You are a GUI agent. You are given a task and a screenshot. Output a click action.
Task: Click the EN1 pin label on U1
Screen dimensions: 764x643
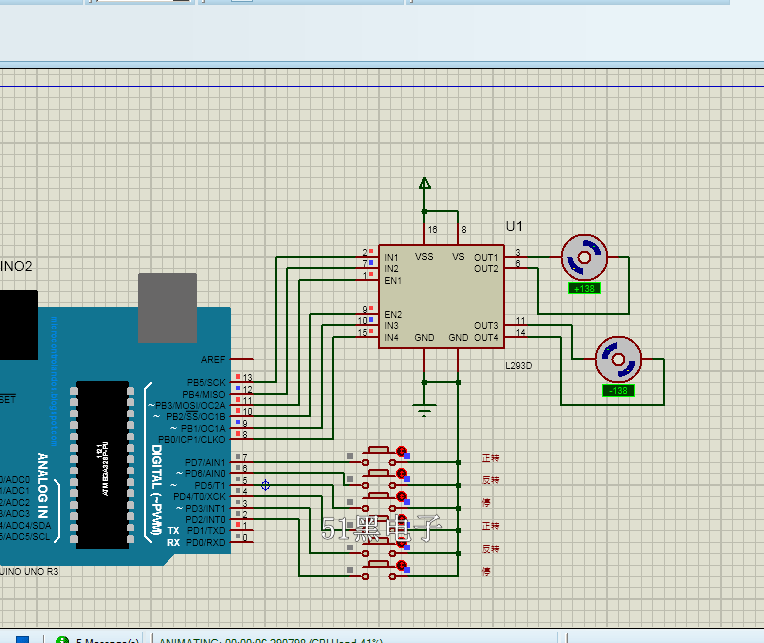[x=393, y=281]
